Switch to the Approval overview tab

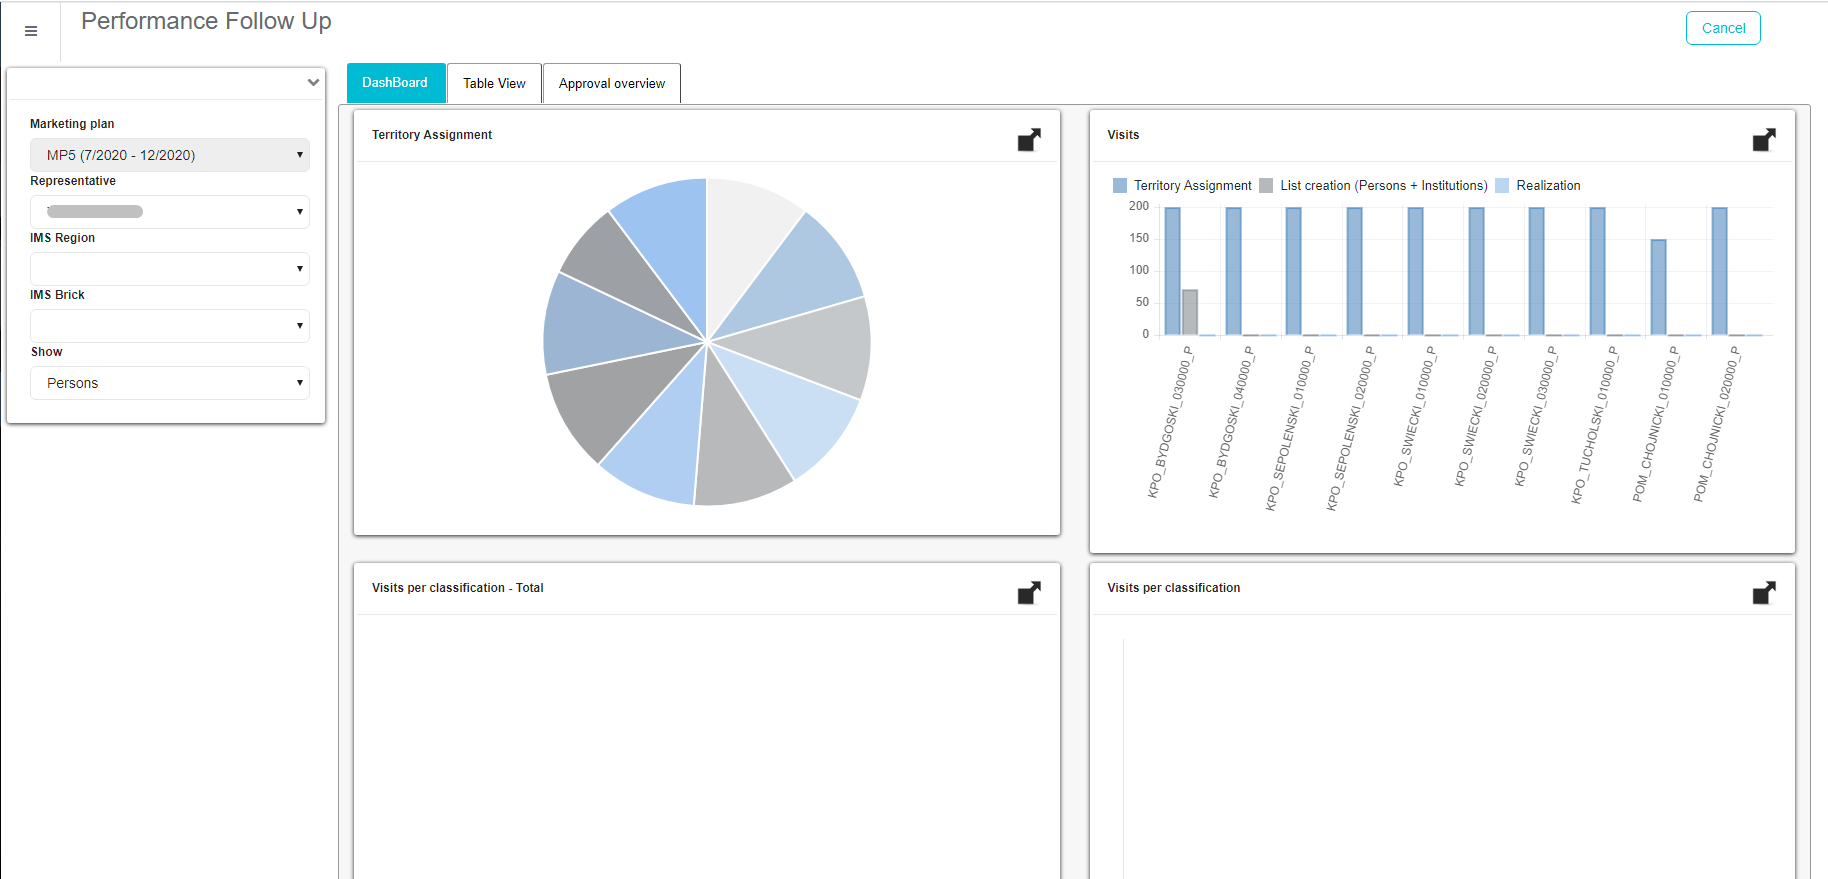coord(611,83)
